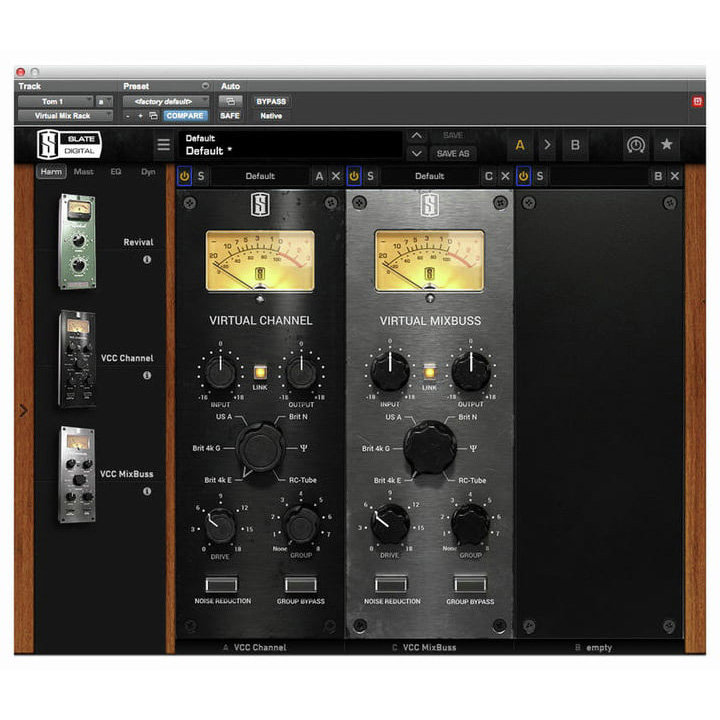This screenshot has width=720, height=720.
Task: Open the Preset section circular menu button
Action: tap(205, 86)
